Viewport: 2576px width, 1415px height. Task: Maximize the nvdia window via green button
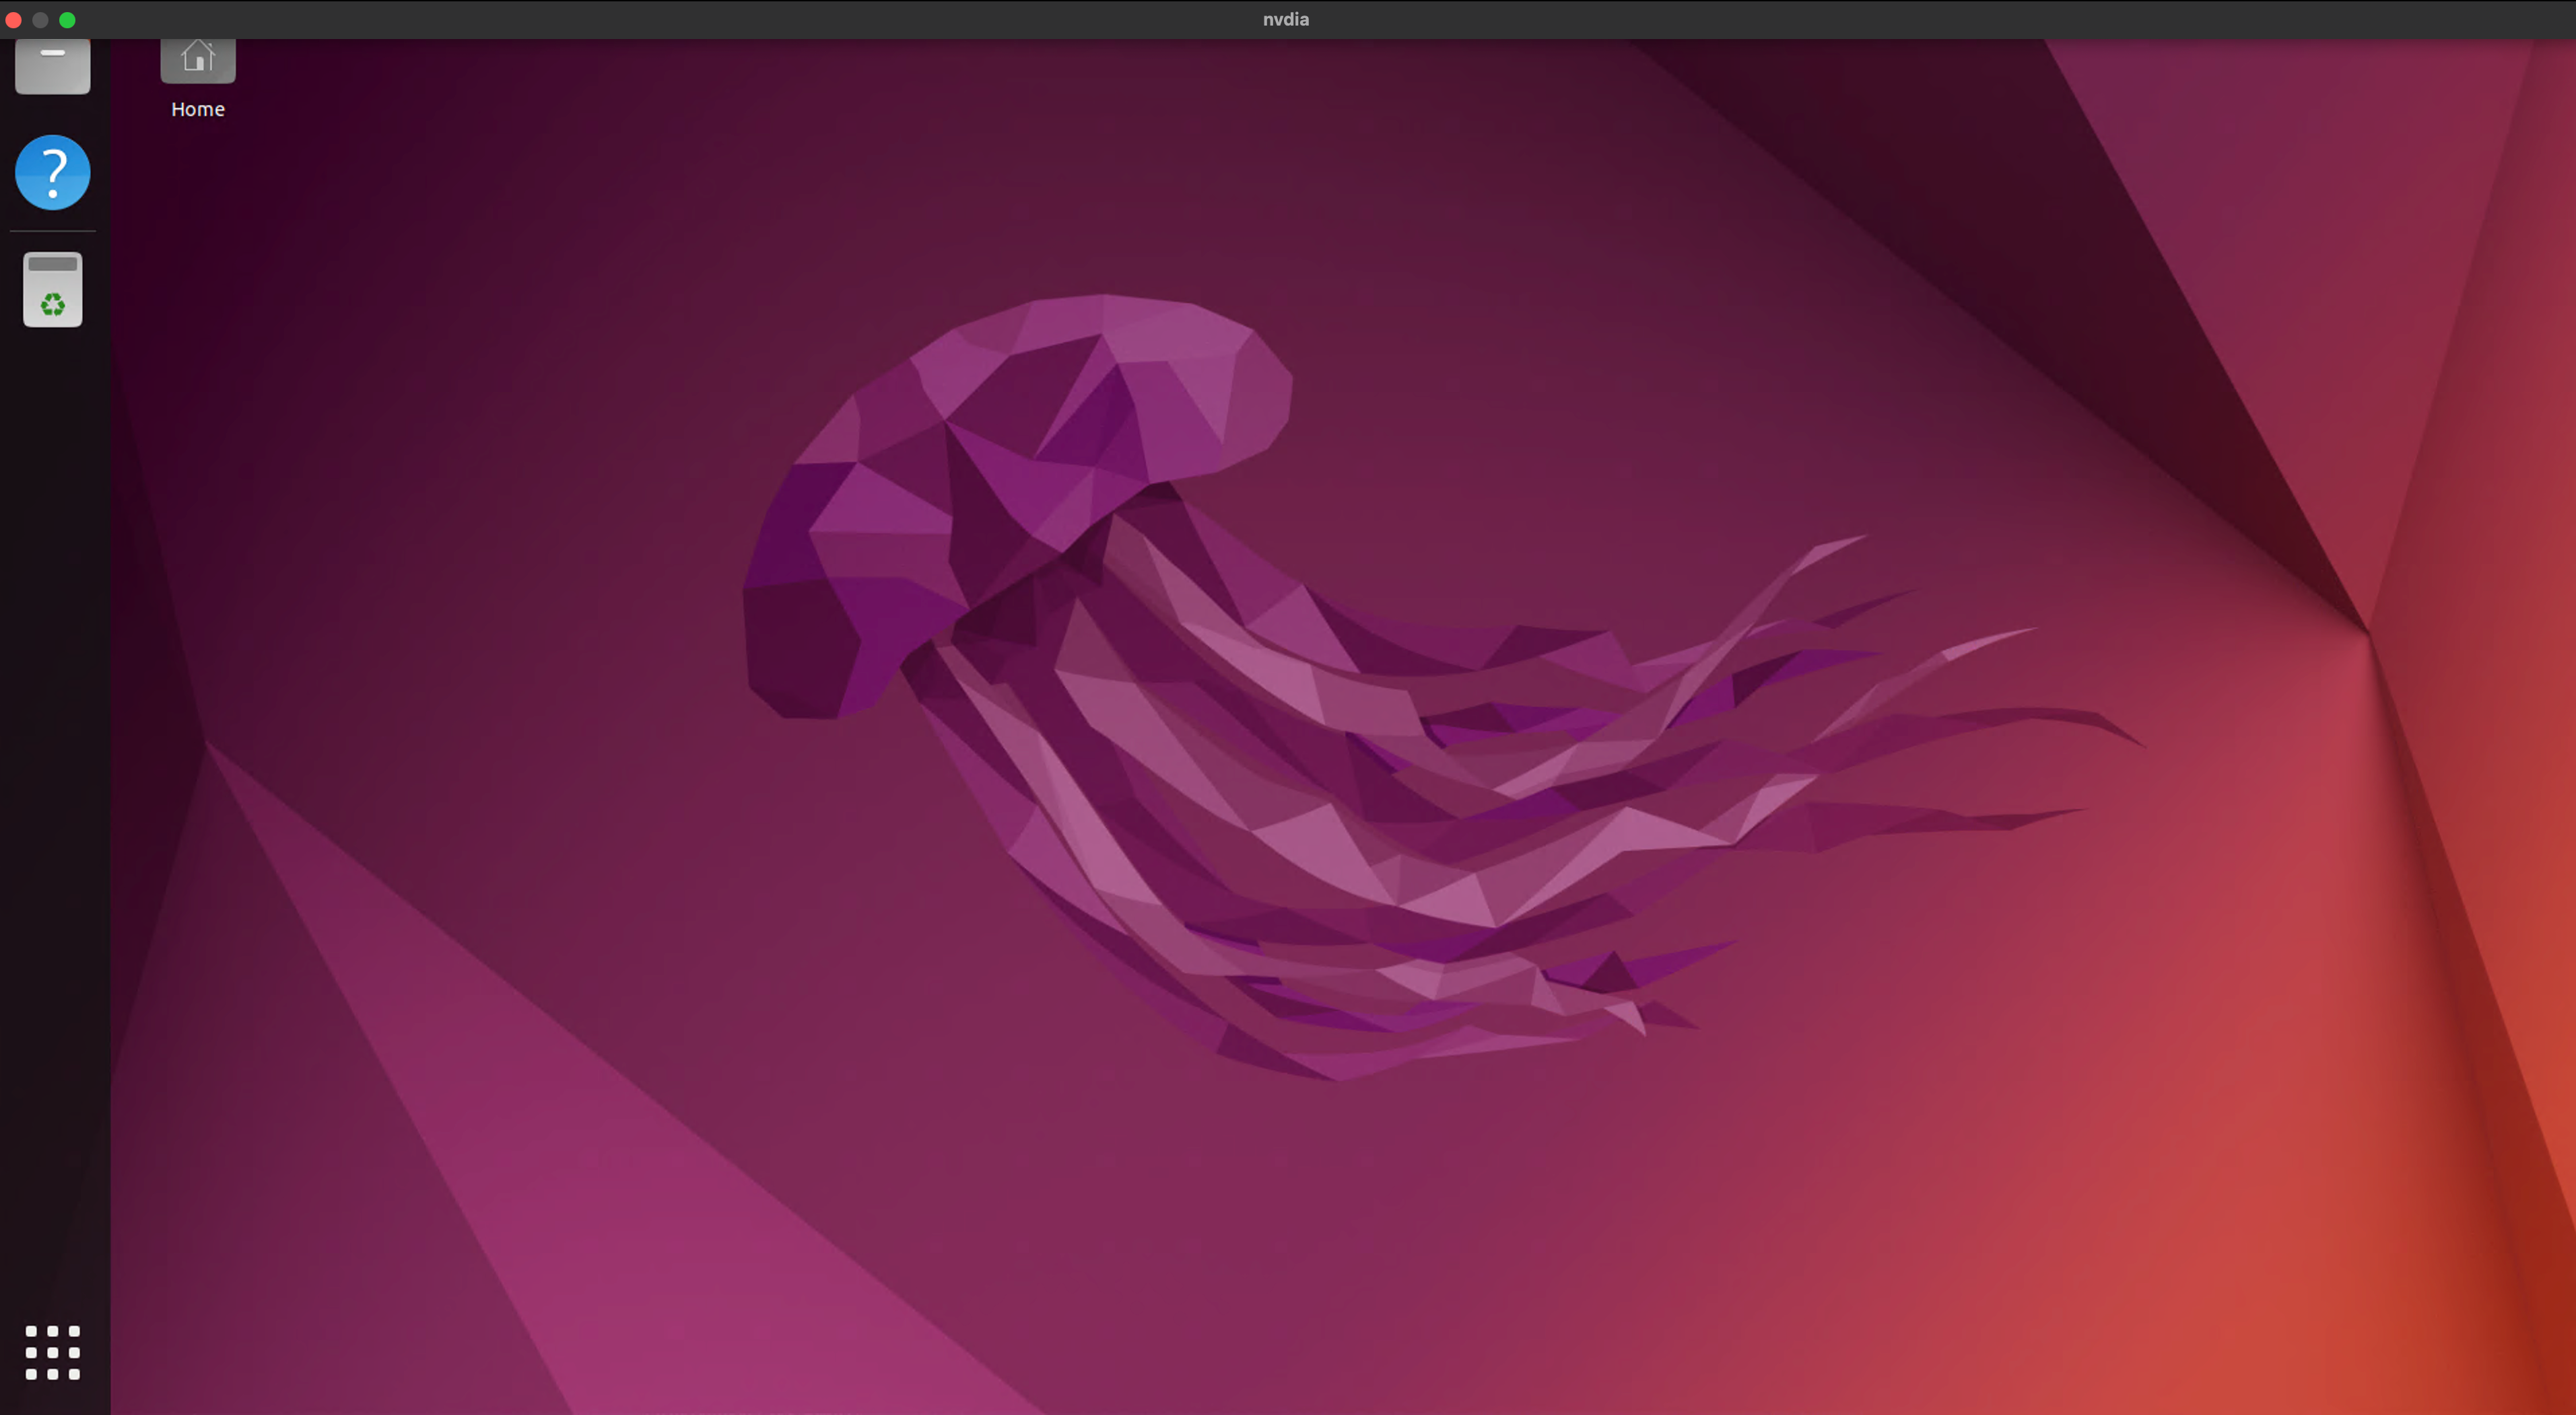pyautogui.click(x=67, y=20)
